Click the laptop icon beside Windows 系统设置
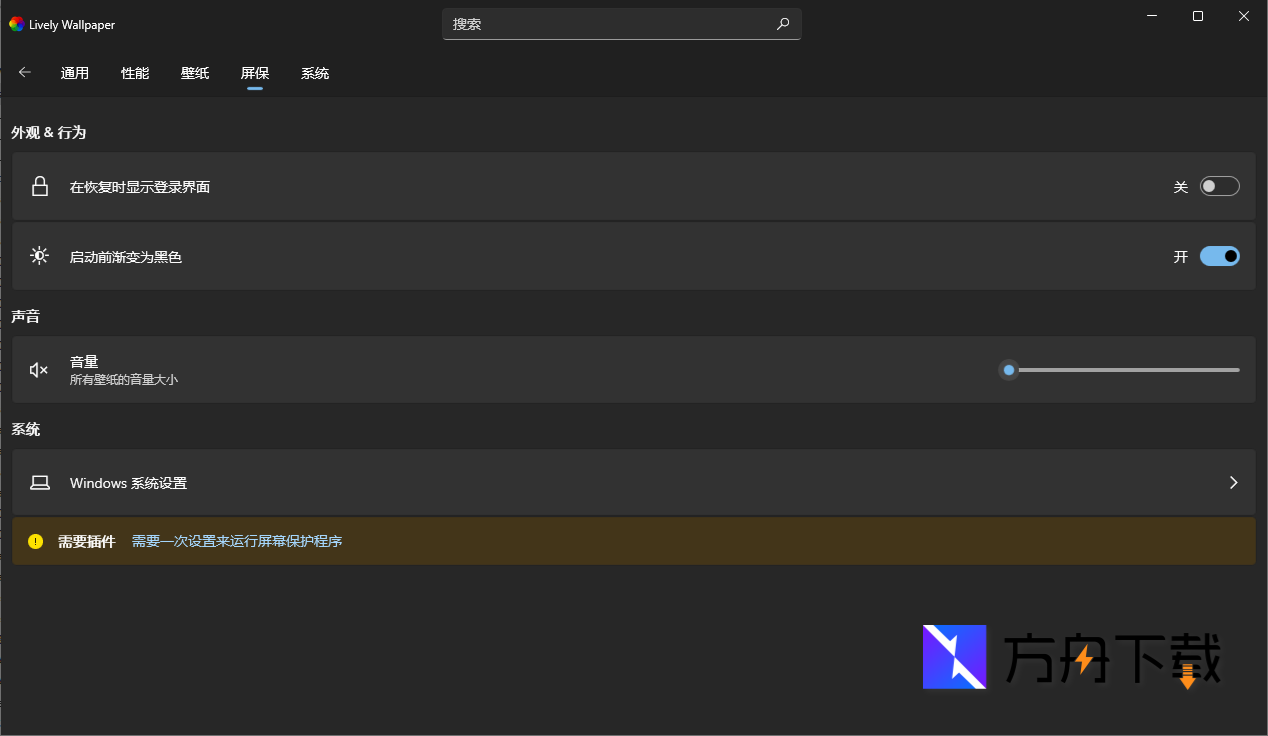Viewport: 1268px width, 736px height. point(40,483)
